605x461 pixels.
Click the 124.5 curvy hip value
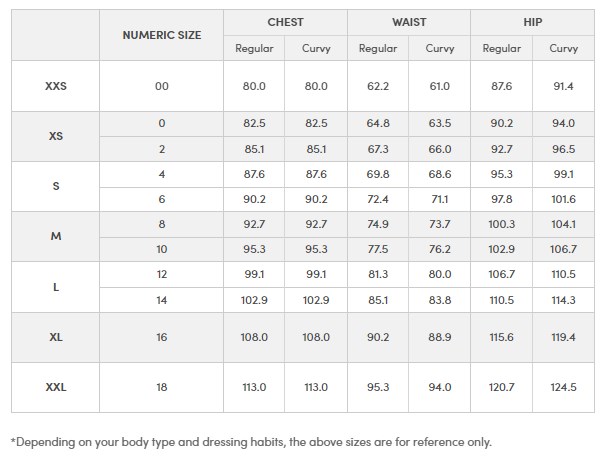[563, 387]
